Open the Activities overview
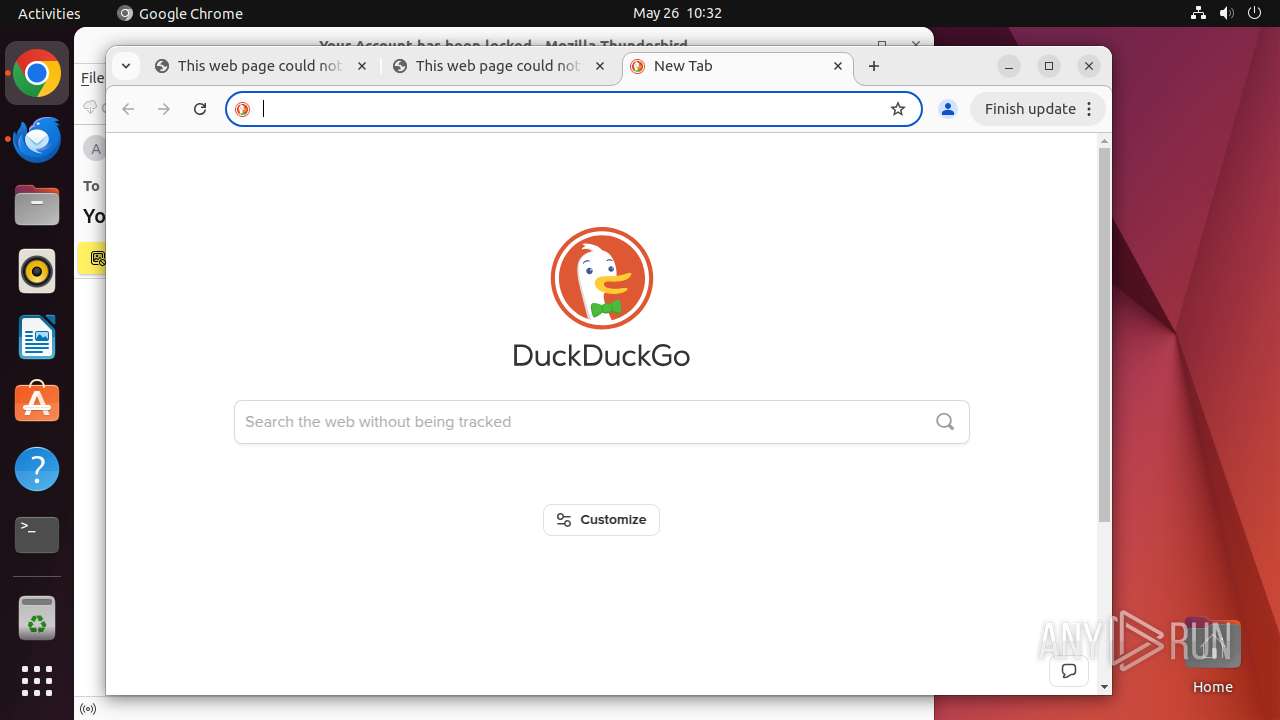The width and height of the screenshot is (1280, 720). coord(49,13)
